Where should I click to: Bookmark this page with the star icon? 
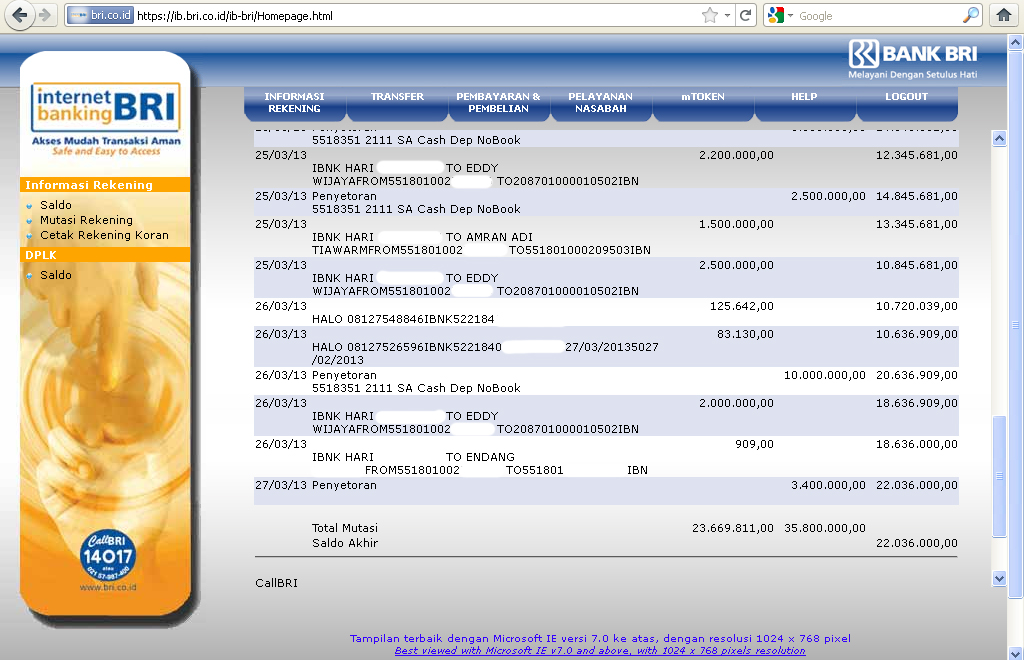[x=709, y=16]
